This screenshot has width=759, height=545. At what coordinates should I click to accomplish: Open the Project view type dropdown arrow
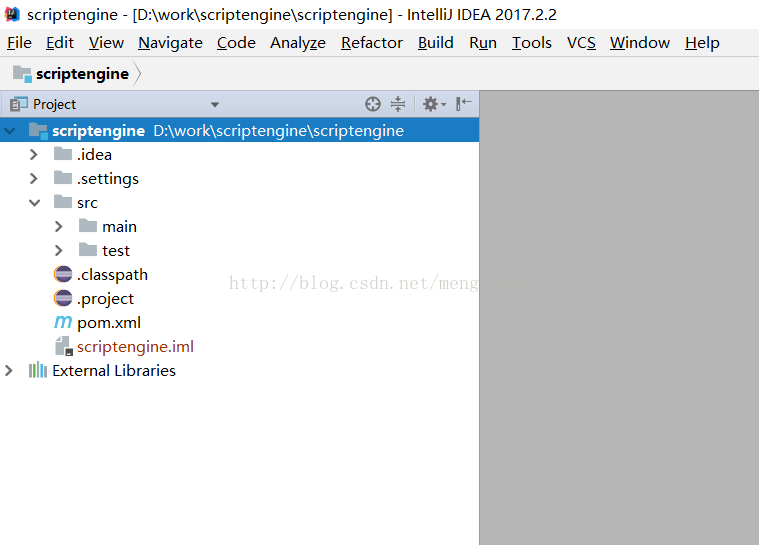(215, 105)
